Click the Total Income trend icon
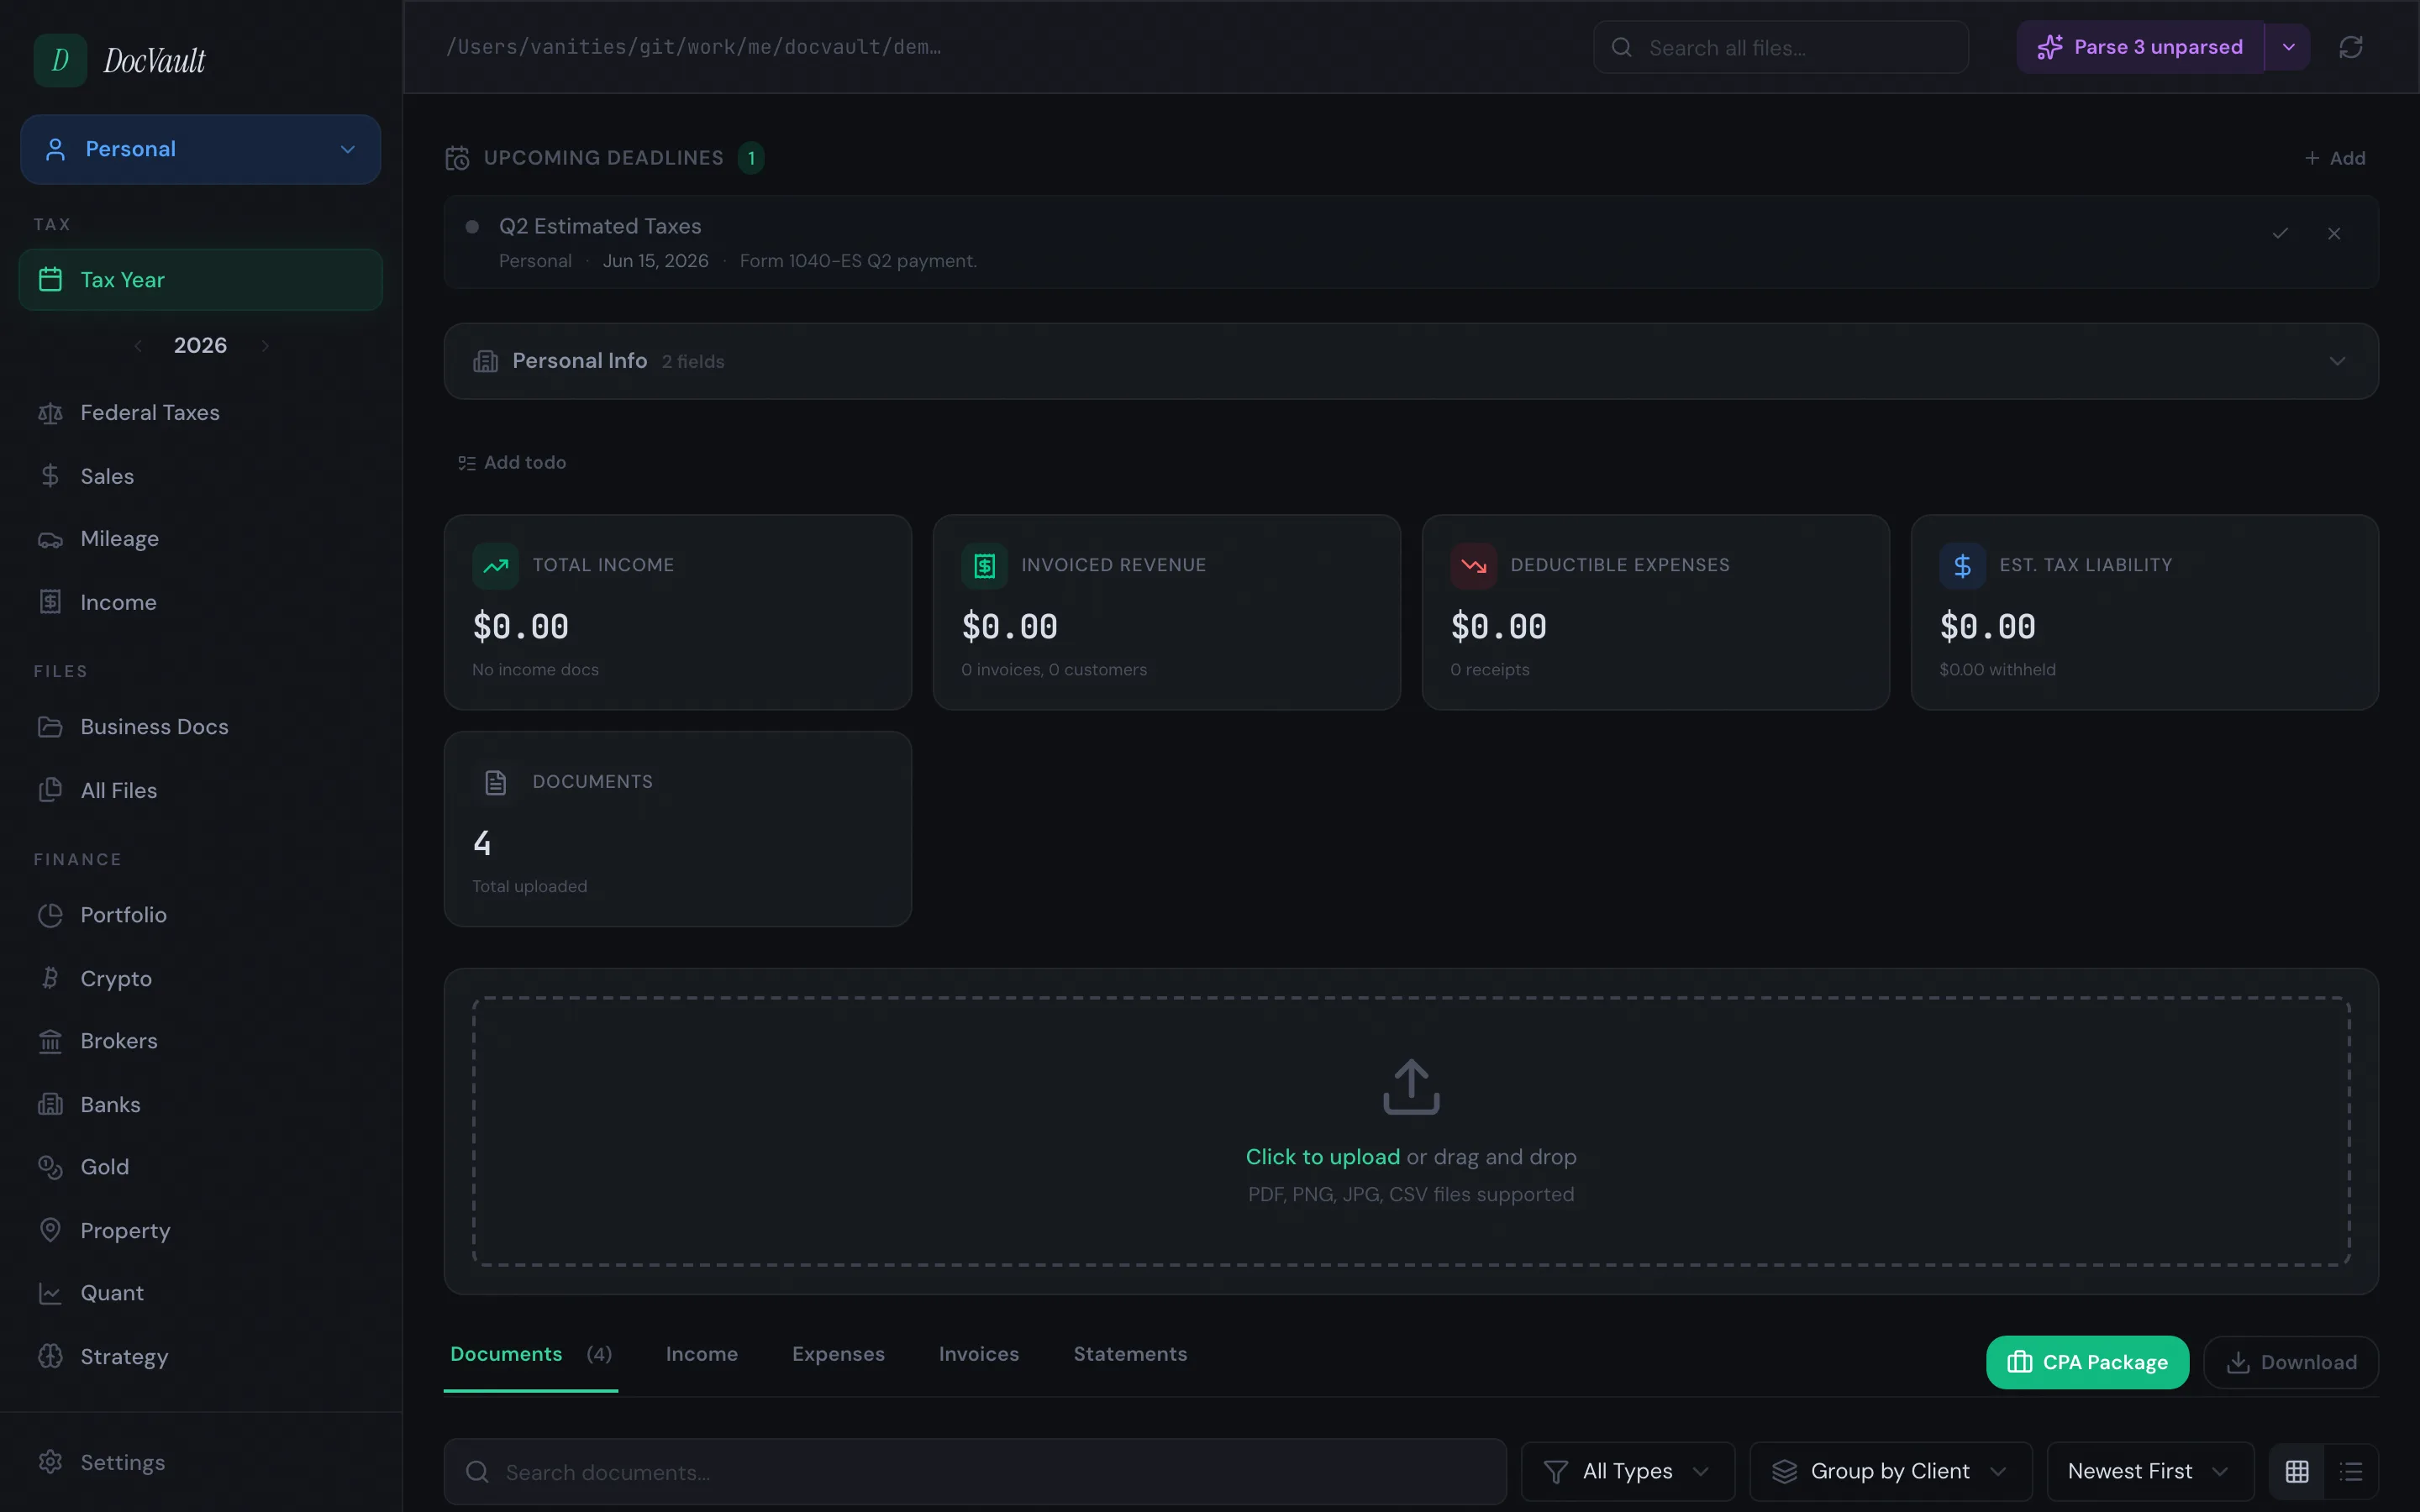 pos(495,566)
